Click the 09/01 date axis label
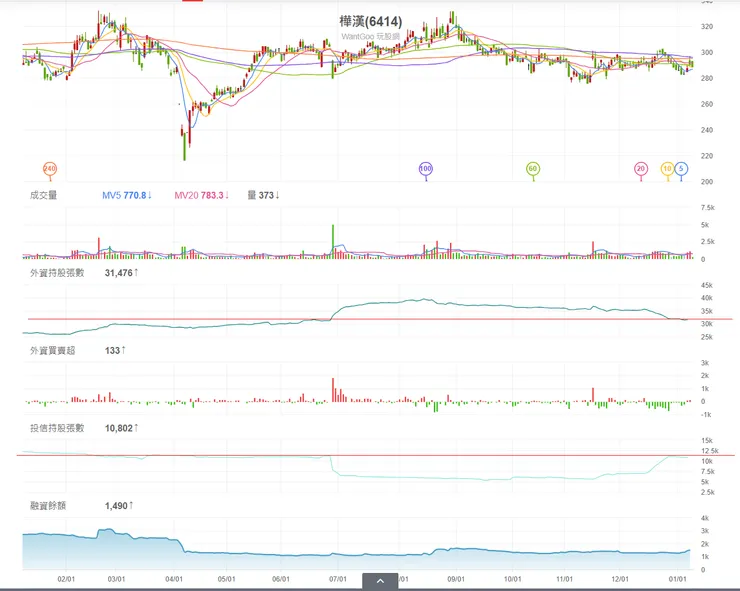740x591 pixels. [x=456, y=579]
